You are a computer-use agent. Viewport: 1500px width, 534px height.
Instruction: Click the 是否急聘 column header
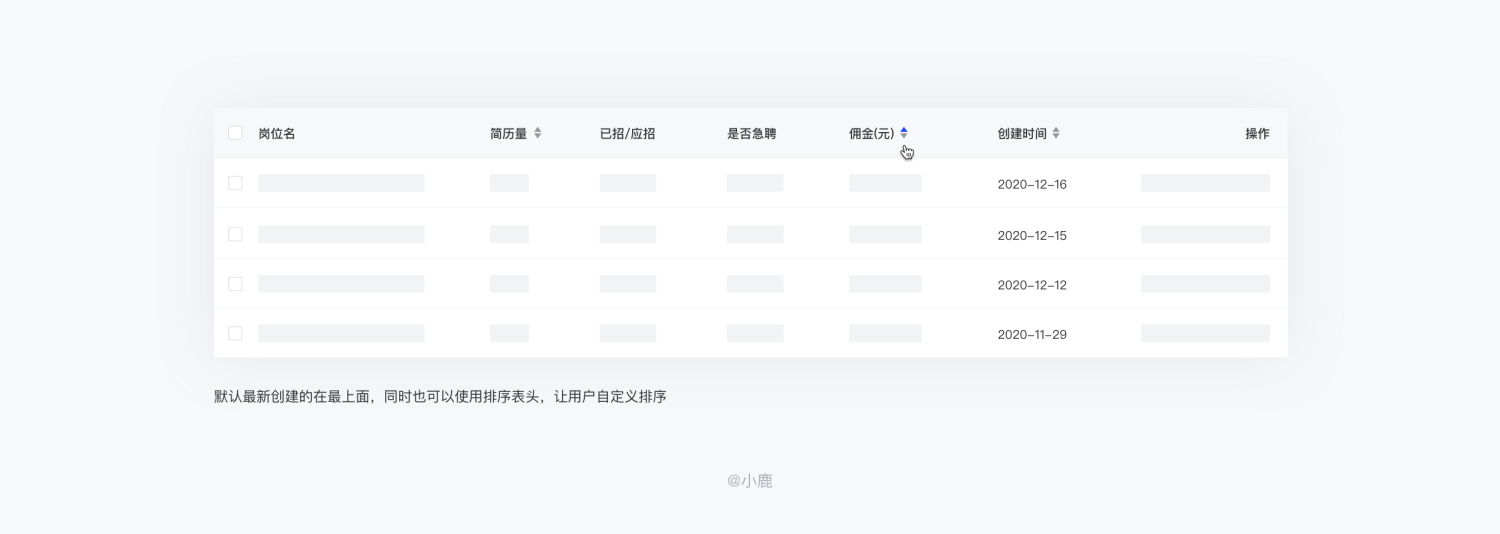point(752,133)
